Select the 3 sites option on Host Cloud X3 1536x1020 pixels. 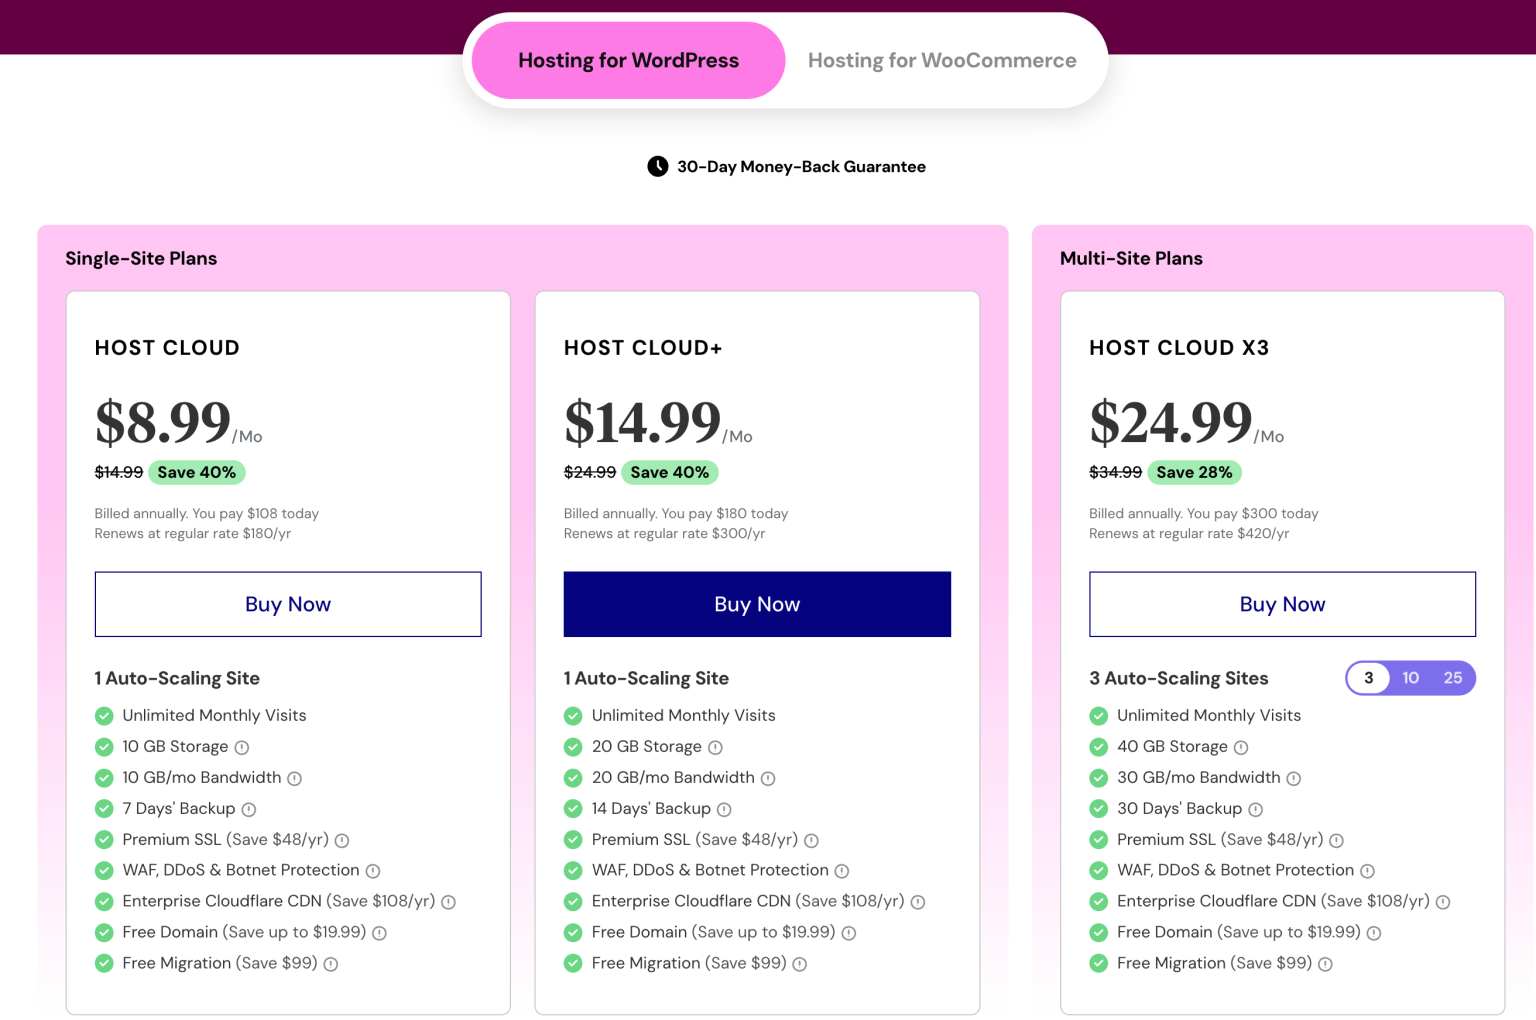(1368, 678)
